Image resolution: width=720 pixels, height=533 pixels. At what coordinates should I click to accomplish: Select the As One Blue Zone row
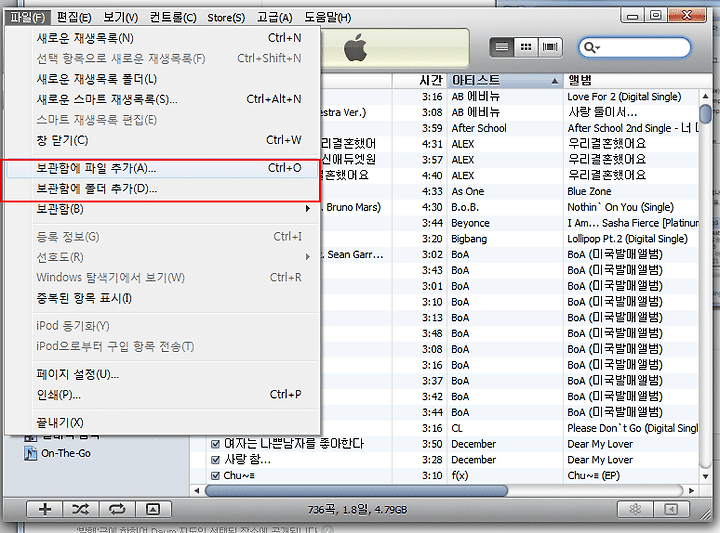click(510, 191)
